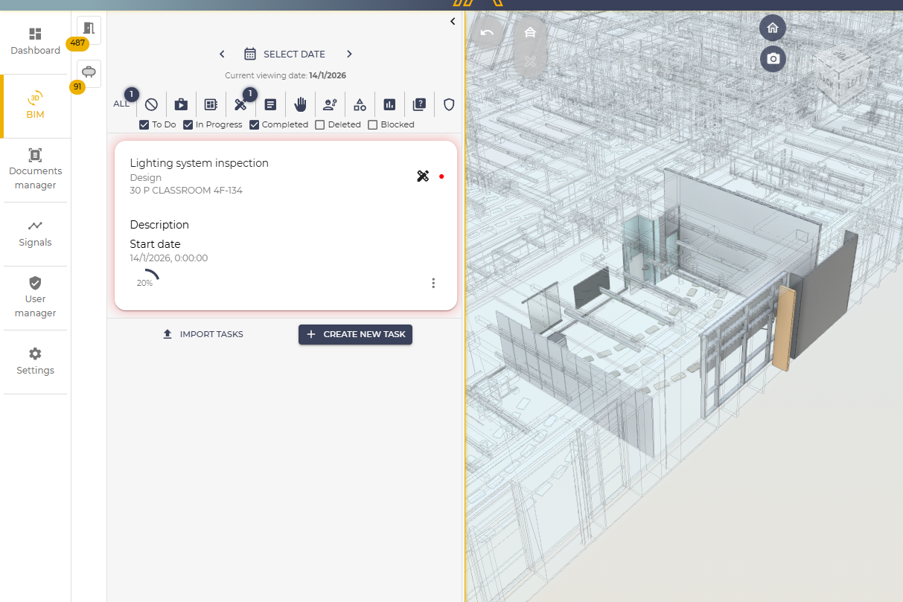The image size is (903, 602).
Task: Click the shield icon in the filter bar
Action: click(449, 104)
